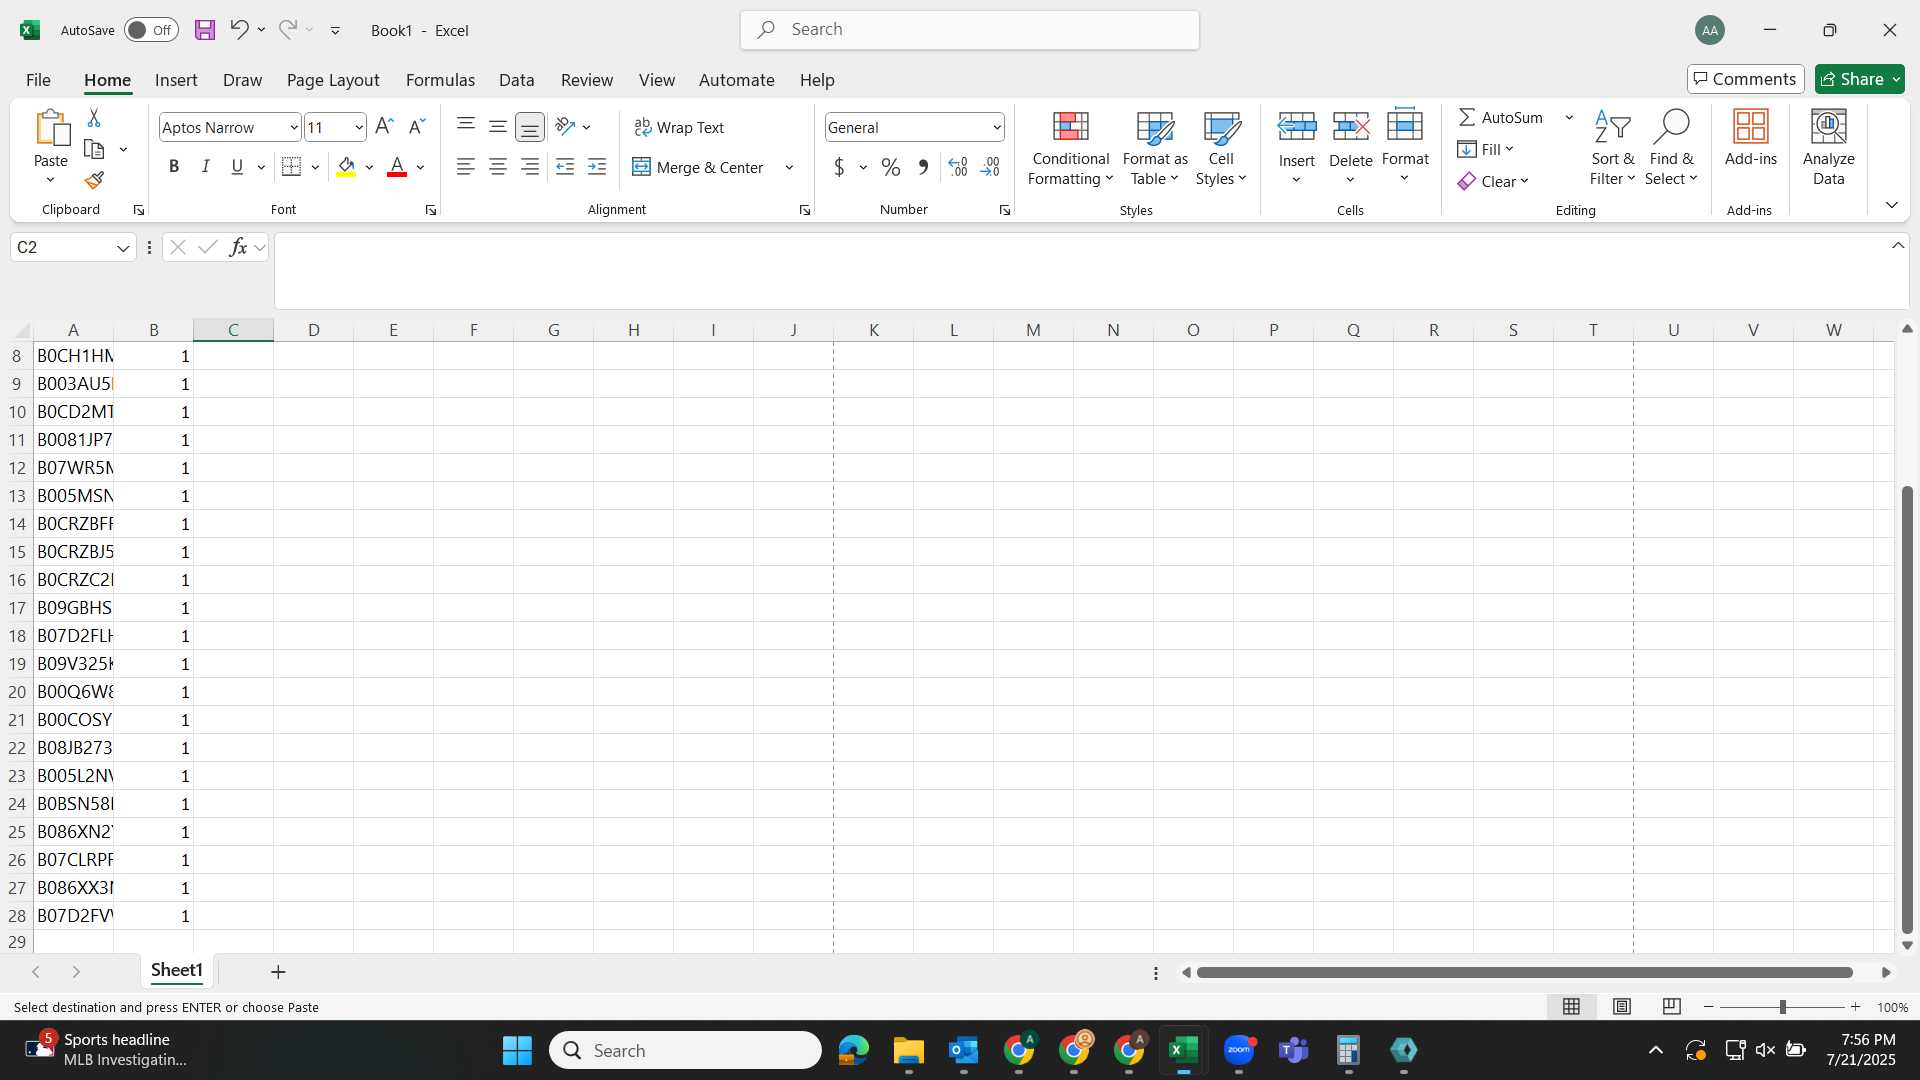Open the General number format dropdown
This screenshot has height=1080, width=1920.
tap(997, 127)
